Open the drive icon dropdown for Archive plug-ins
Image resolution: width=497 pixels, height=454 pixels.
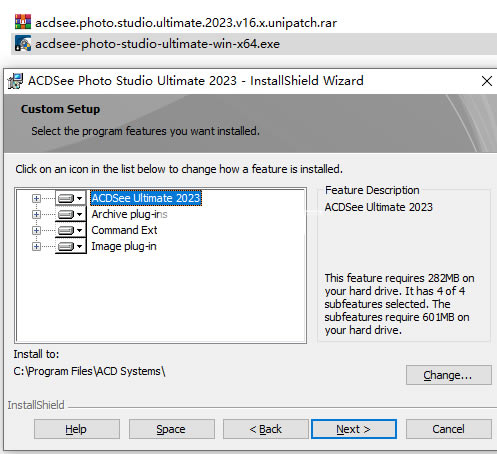[70, 214]
